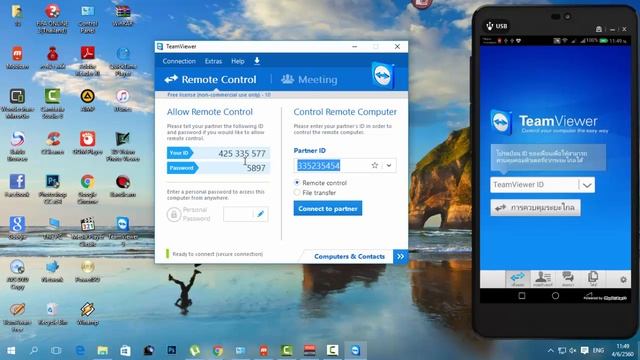
Task: Click the TeamViewer logo in the window header
Action: (382, 76)
